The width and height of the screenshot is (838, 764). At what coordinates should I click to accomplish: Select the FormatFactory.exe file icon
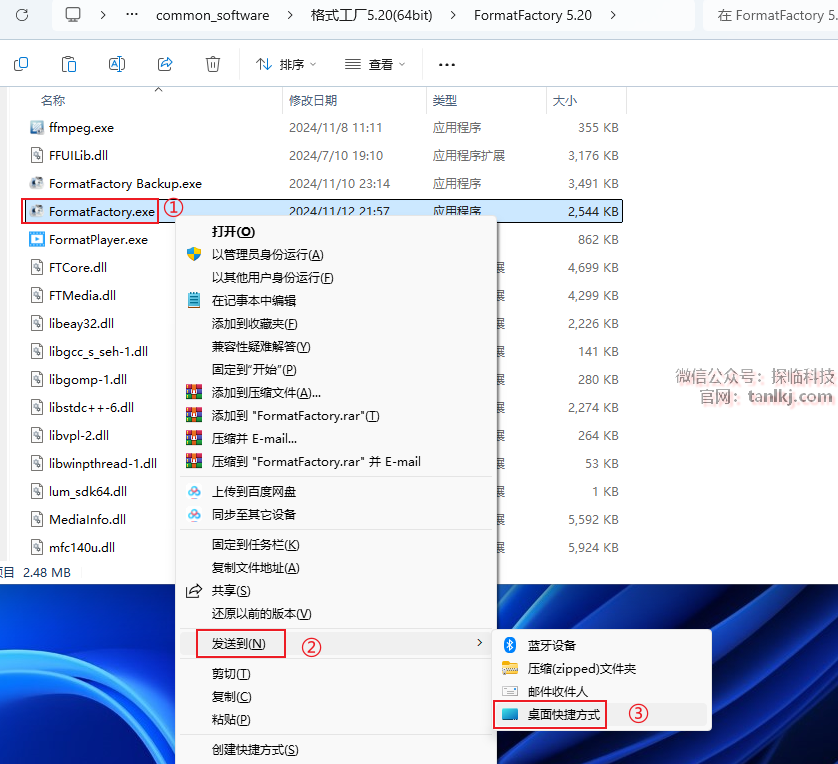[x=37, y=211]
